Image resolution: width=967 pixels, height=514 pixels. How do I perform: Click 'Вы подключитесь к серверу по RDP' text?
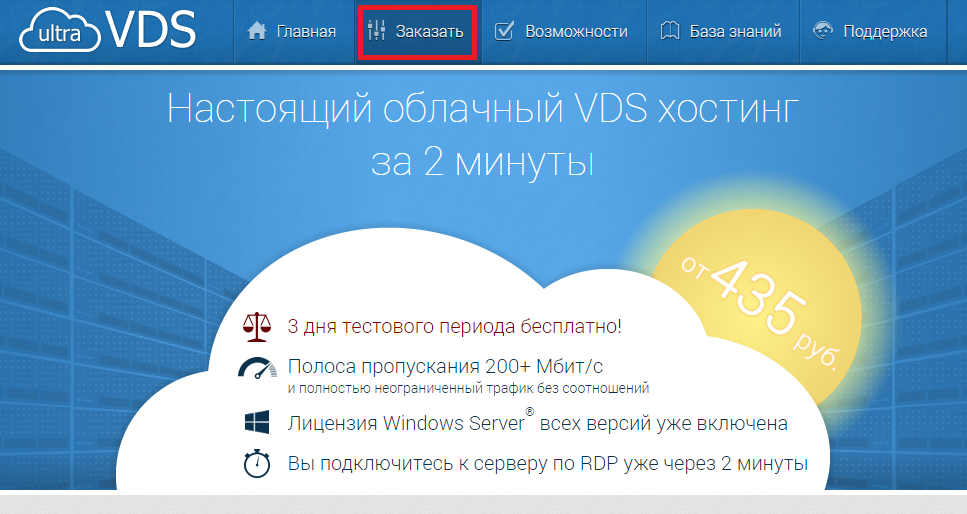pyautogui.click(x=453, y=463)
